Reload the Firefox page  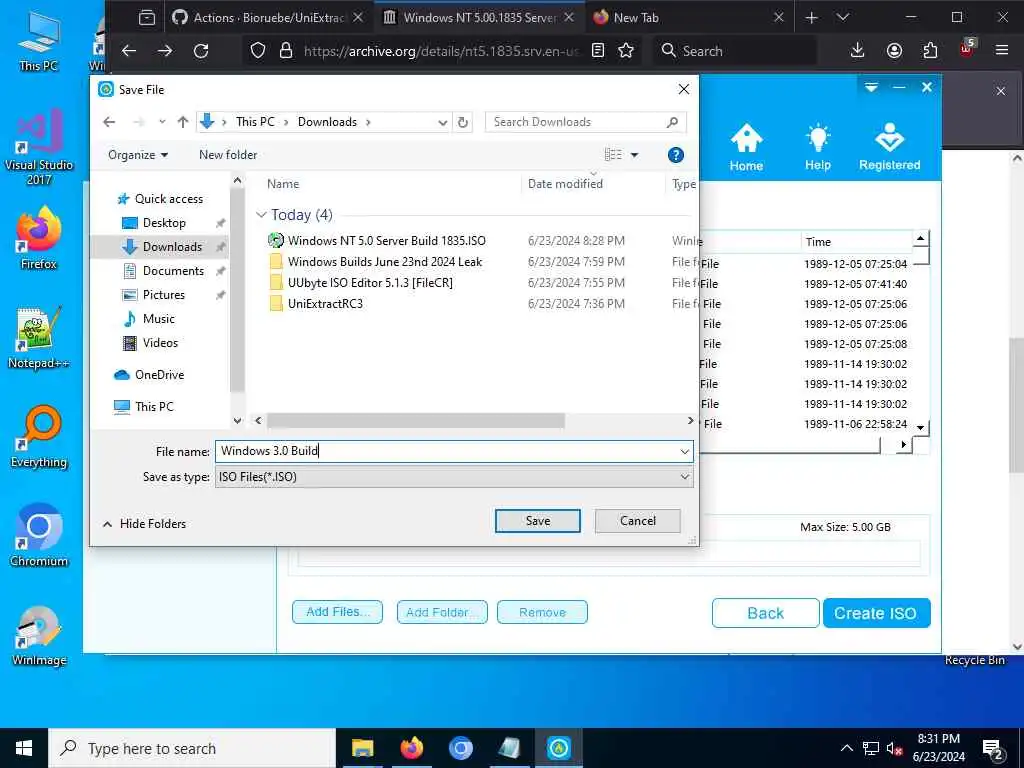pos(201,51)
